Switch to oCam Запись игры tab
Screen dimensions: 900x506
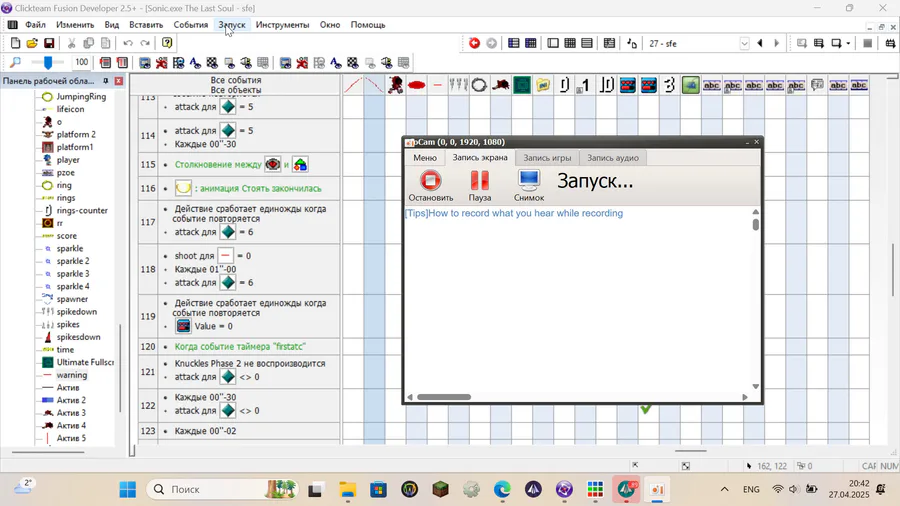click(547, 158)
